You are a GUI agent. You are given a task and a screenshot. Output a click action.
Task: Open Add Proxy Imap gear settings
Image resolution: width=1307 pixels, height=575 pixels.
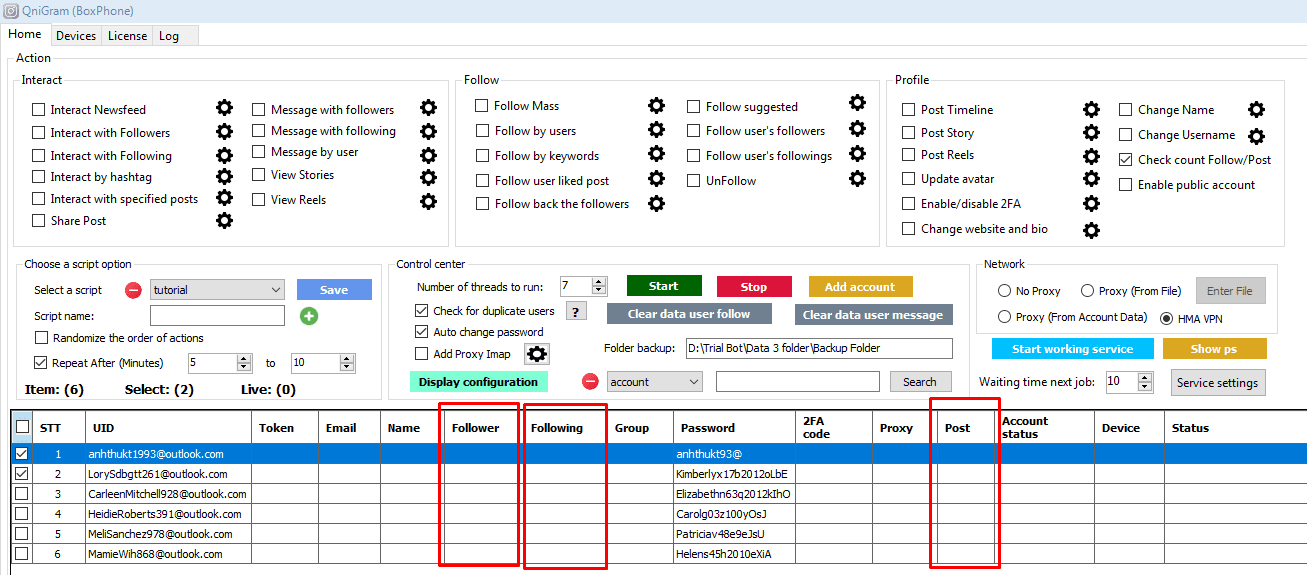pyautogui.click(x=537, y=354)
